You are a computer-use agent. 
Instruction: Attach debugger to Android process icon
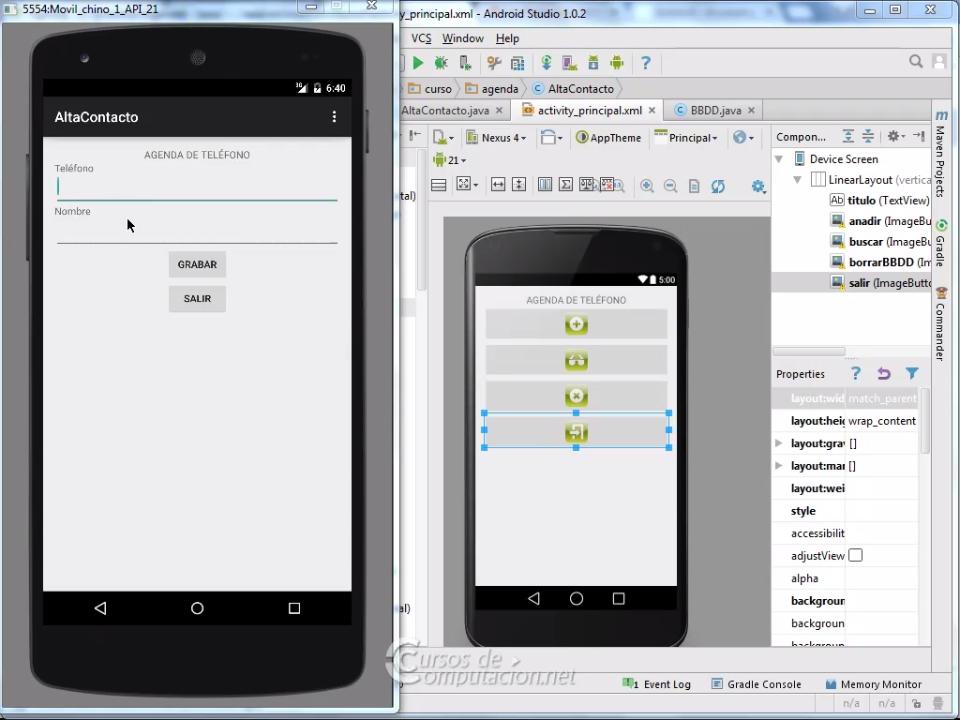click(465, 62)
